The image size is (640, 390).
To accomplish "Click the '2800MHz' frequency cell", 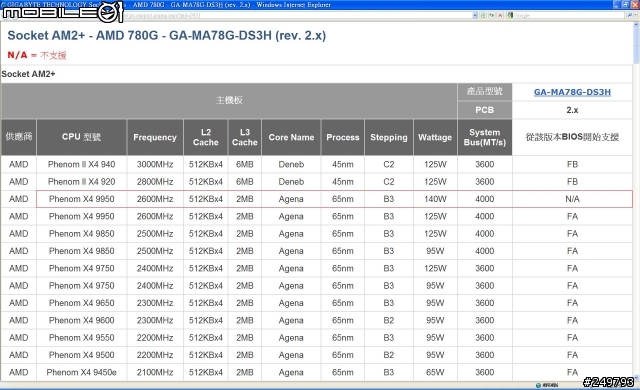I will pos(155,182).
